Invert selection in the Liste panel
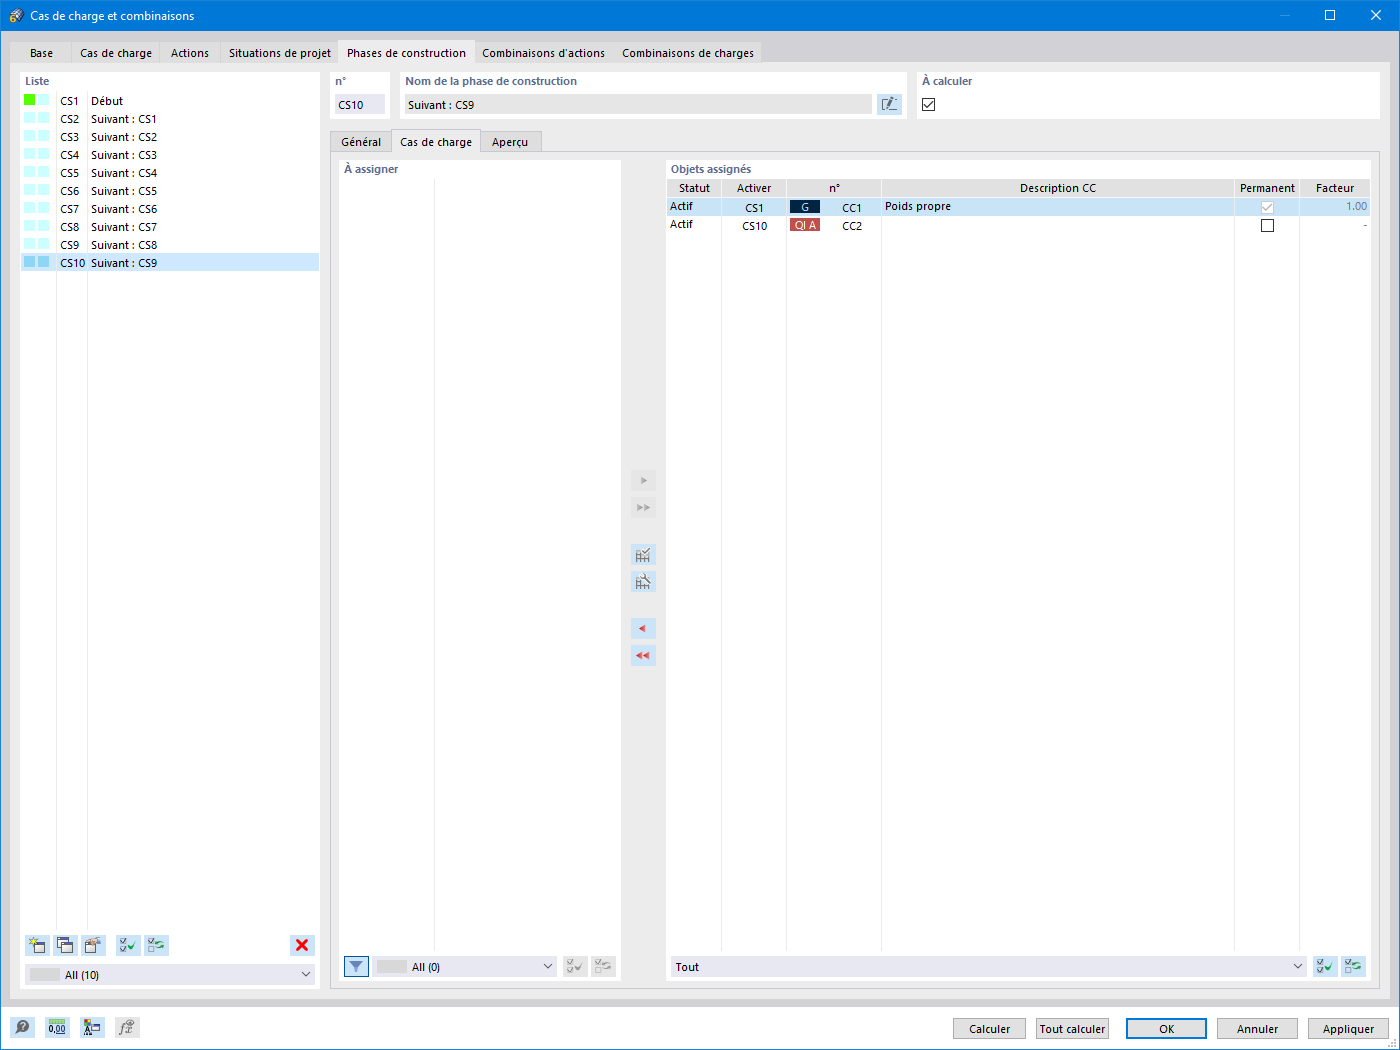The height and width of the screenshot is (1050, 1400). (x=156, y=945)
